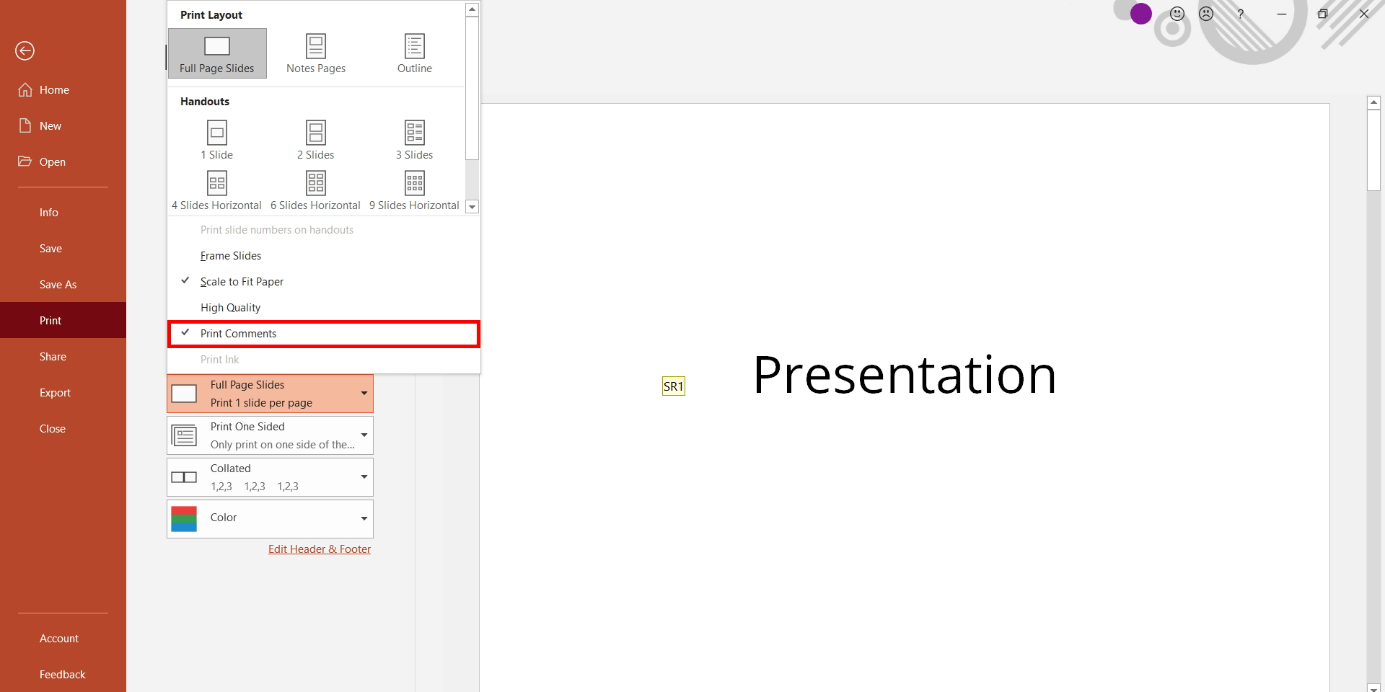Click the Open folder icon
This screenshot has height=692, width=1385.
(x=26, y=162)
